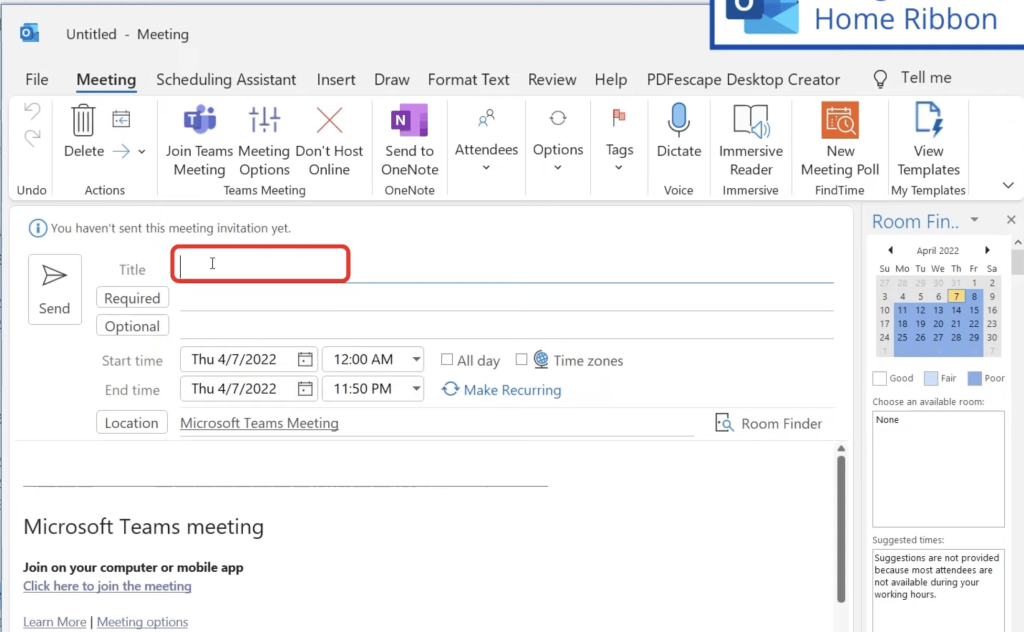The width and height of the screenshot is (1024, 632).
Task: Open Teams Meeting Options
Action: pyautogui.click(x=264, y=140)
